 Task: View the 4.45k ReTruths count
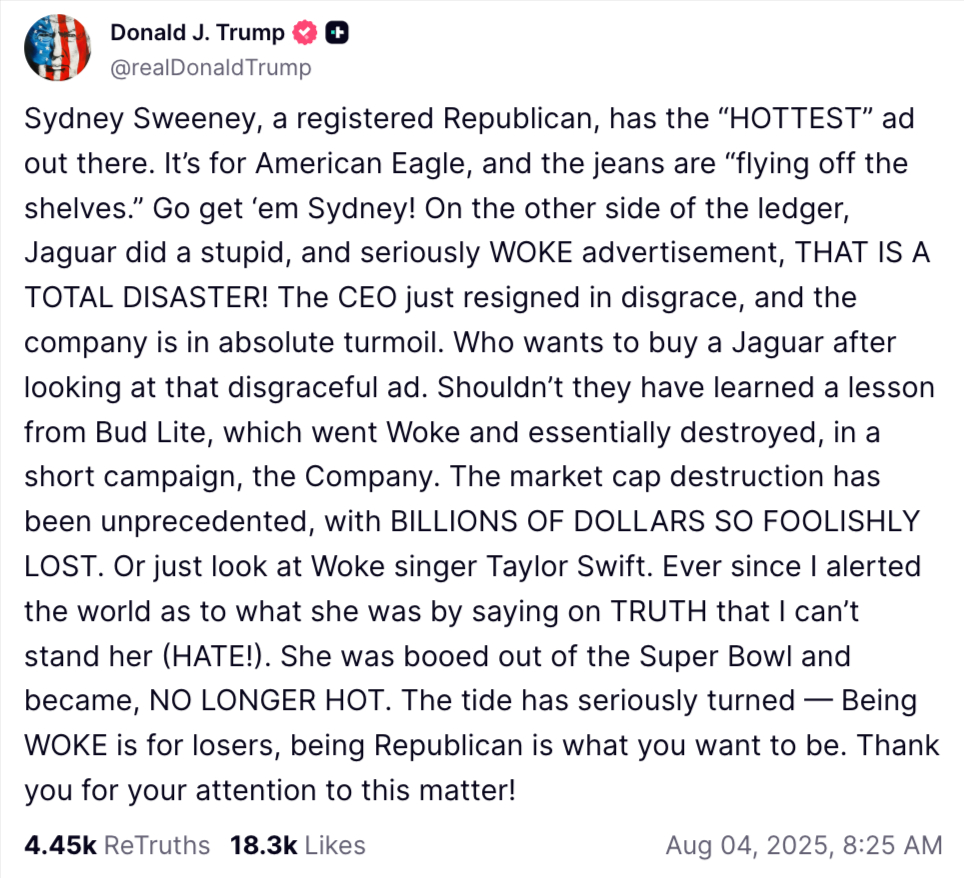click(60, 845)
